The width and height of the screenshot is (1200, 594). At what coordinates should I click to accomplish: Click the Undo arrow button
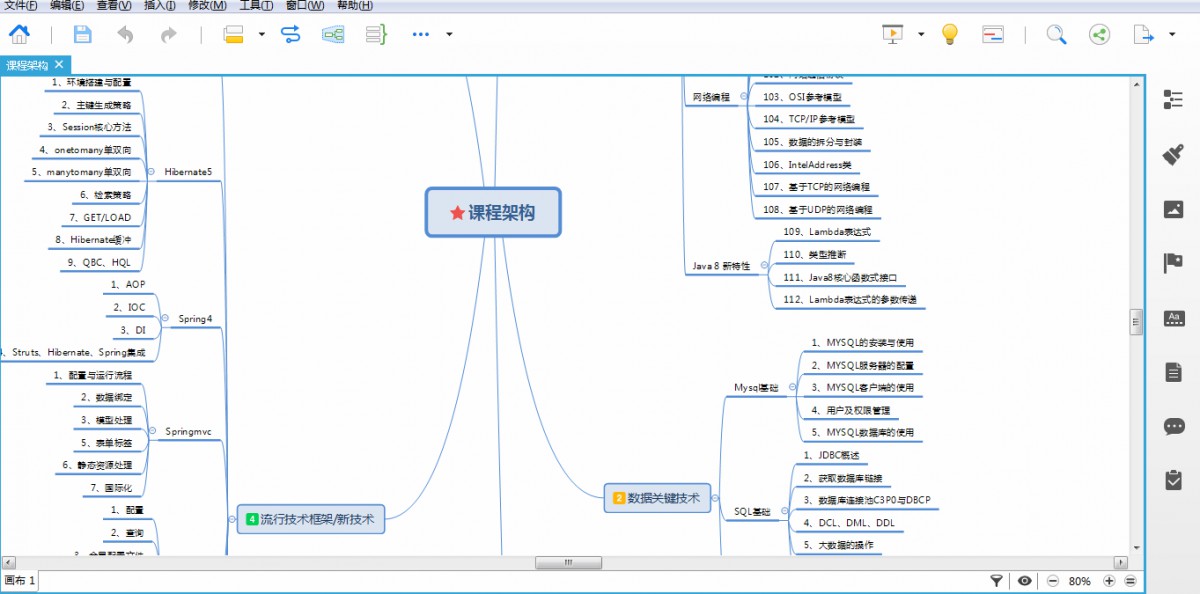[x=124, y=33]
